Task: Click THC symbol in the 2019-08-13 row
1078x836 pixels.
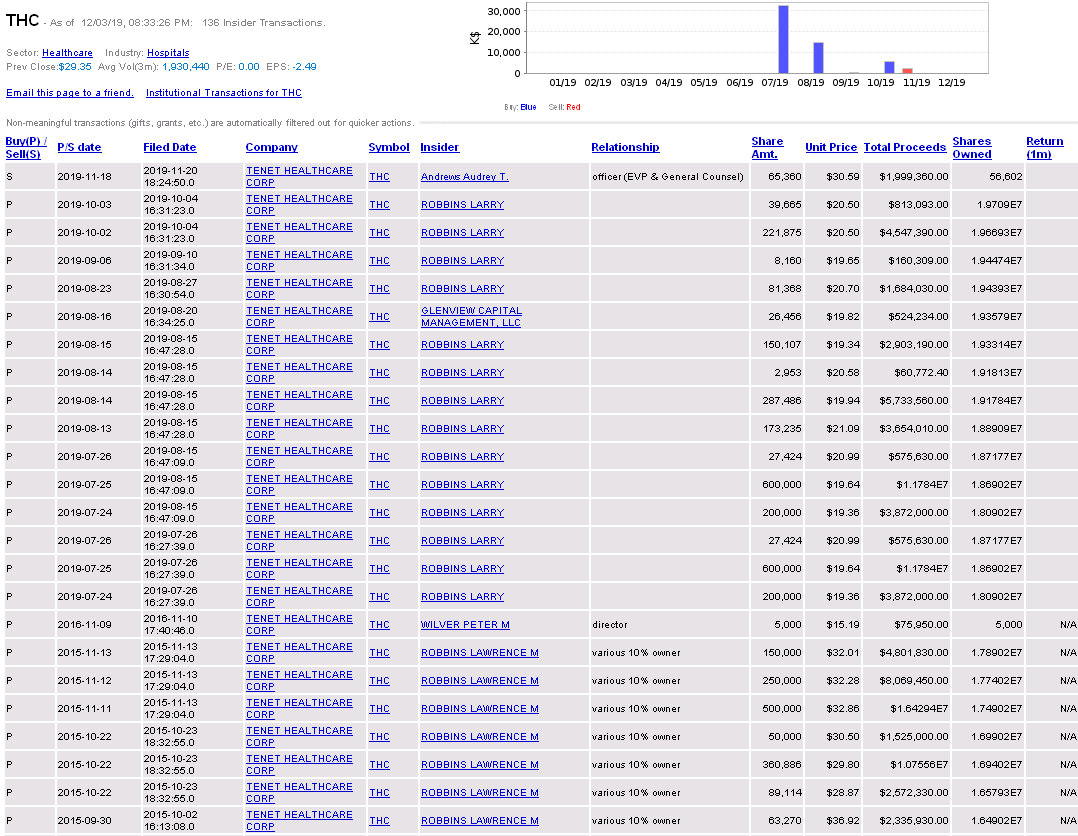Action: click(380, 429)
